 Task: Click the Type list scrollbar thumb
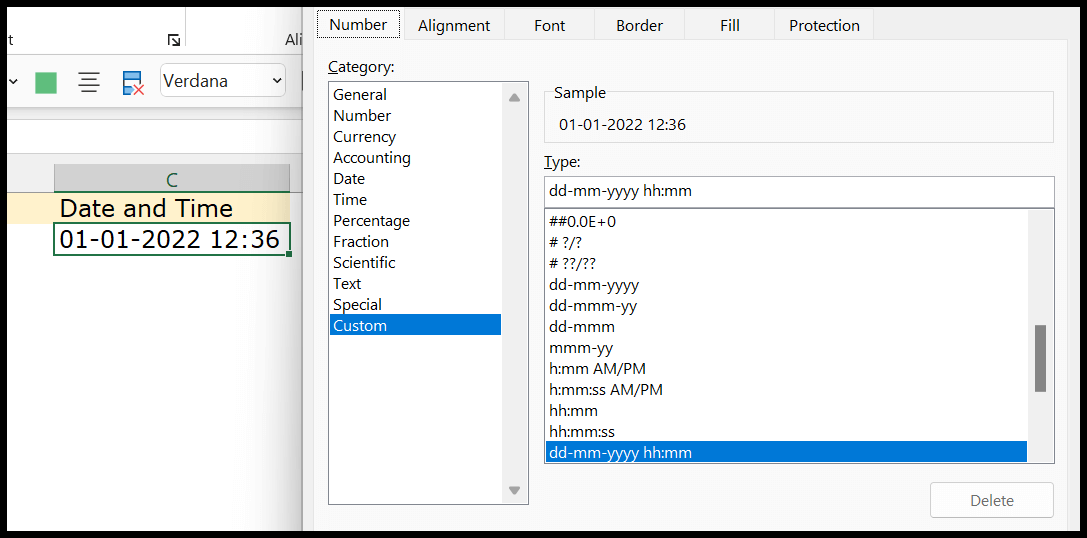pyautogui.click(x=1040, y=358)
